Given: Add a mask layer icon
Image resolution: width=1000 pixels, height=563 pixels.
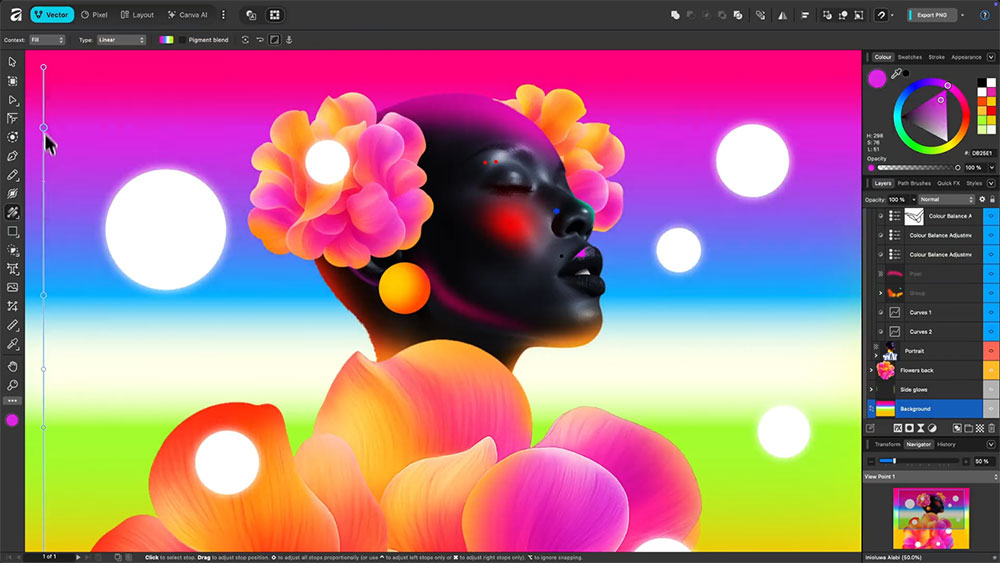Looking at the screenshot, I should point(909,428).
